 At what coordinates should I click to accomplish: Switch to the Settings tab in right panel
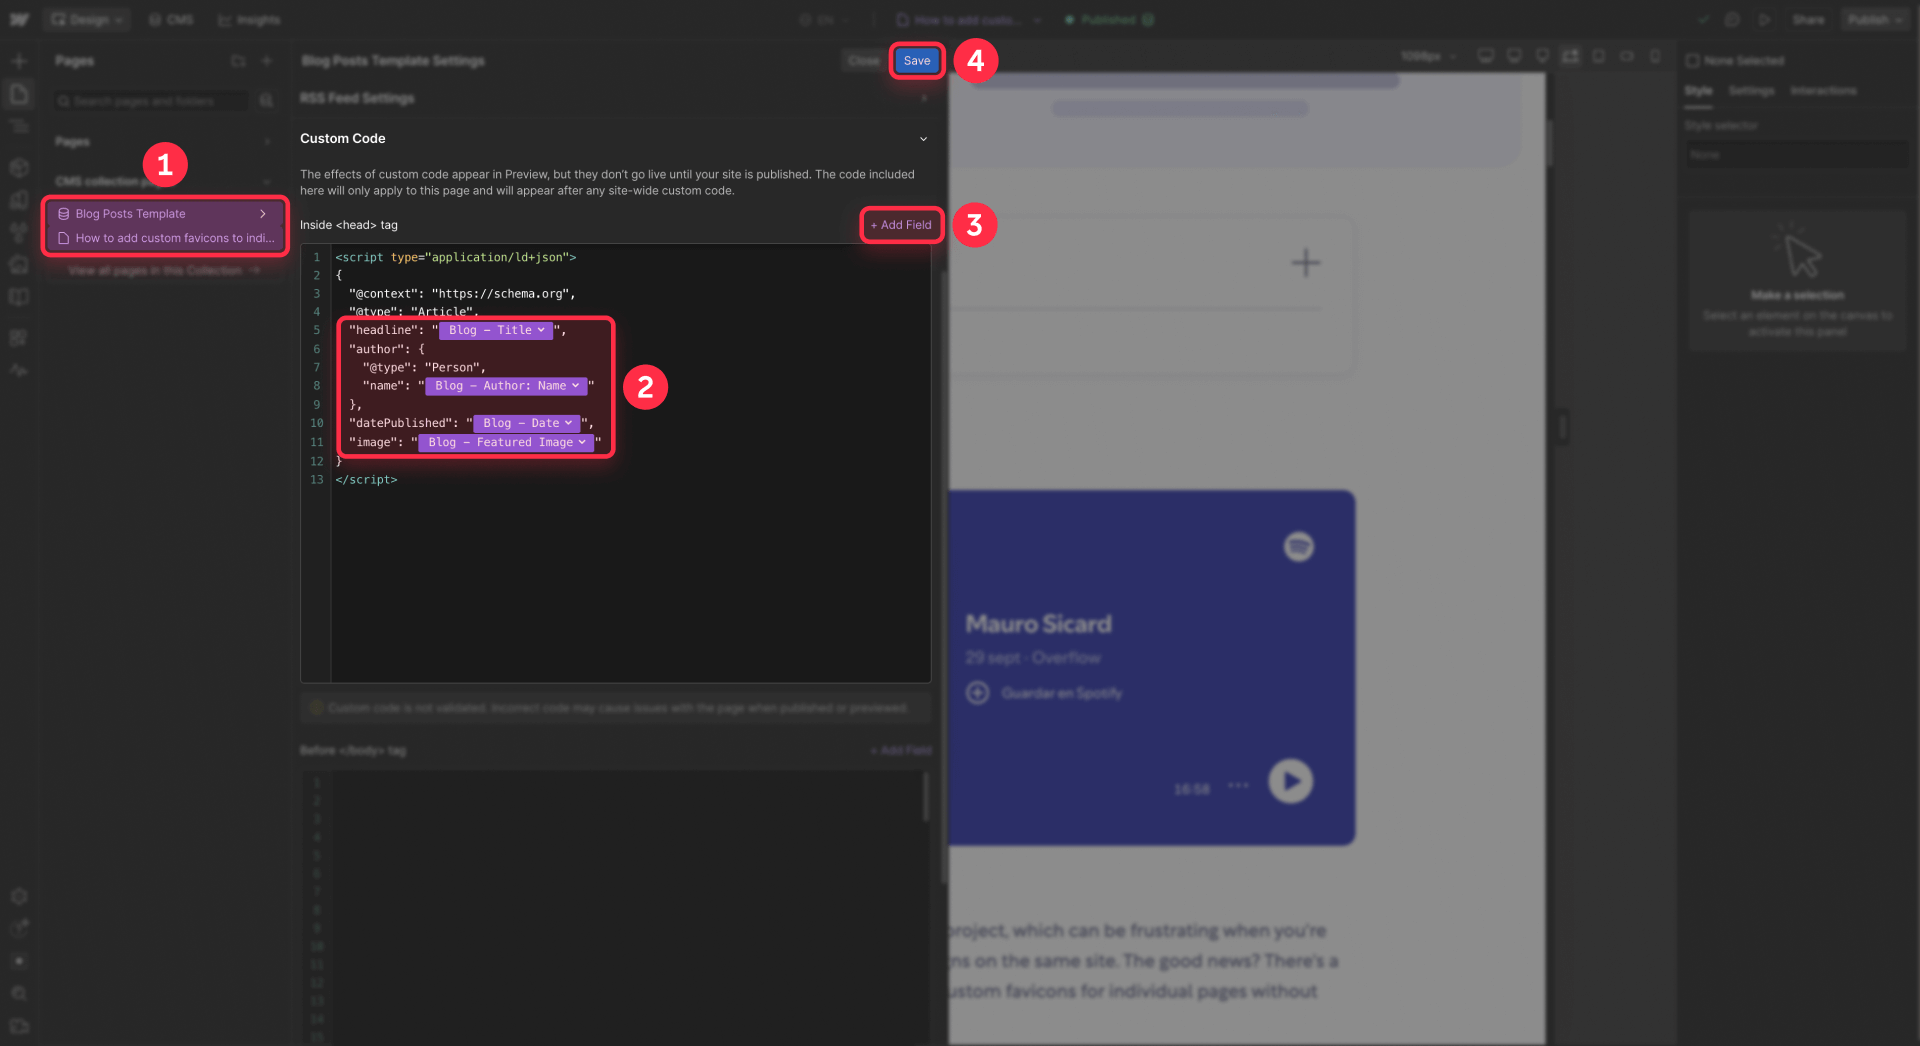(1751, 90)
